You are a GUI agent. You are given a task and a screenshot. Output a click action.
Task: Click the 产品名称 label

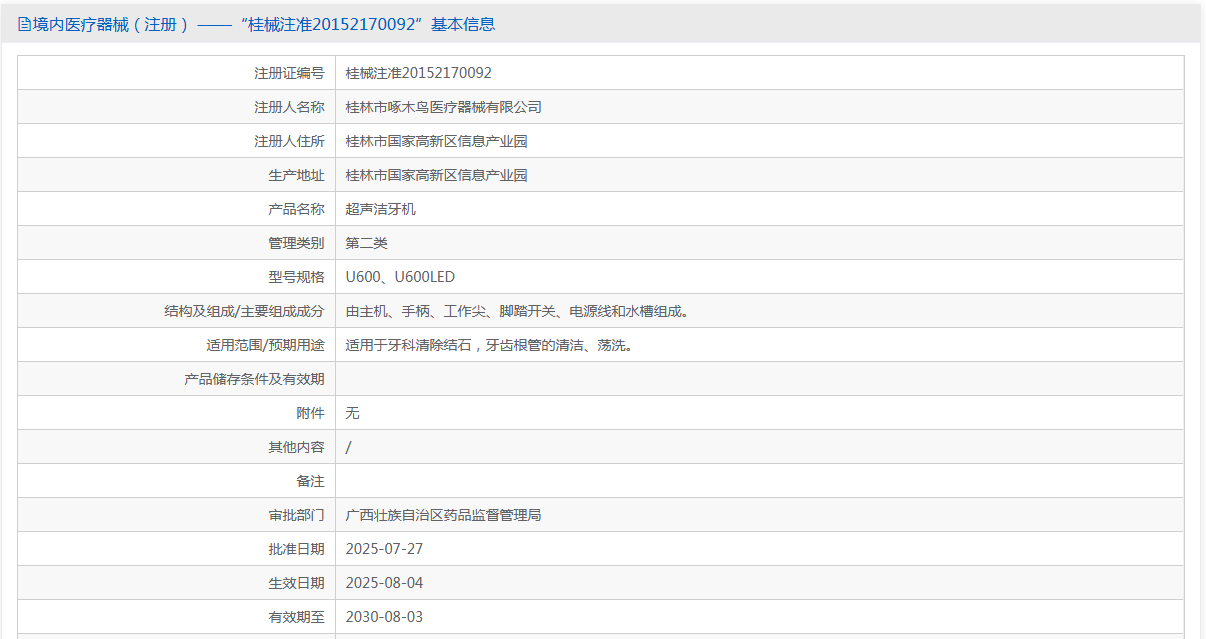[296, 209]
